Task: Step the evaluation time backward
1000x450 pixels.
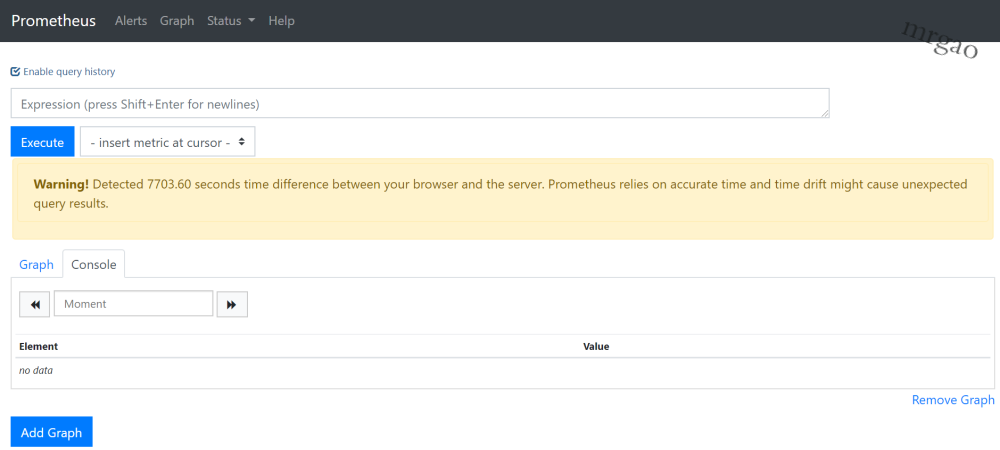Action: (34, 304)
